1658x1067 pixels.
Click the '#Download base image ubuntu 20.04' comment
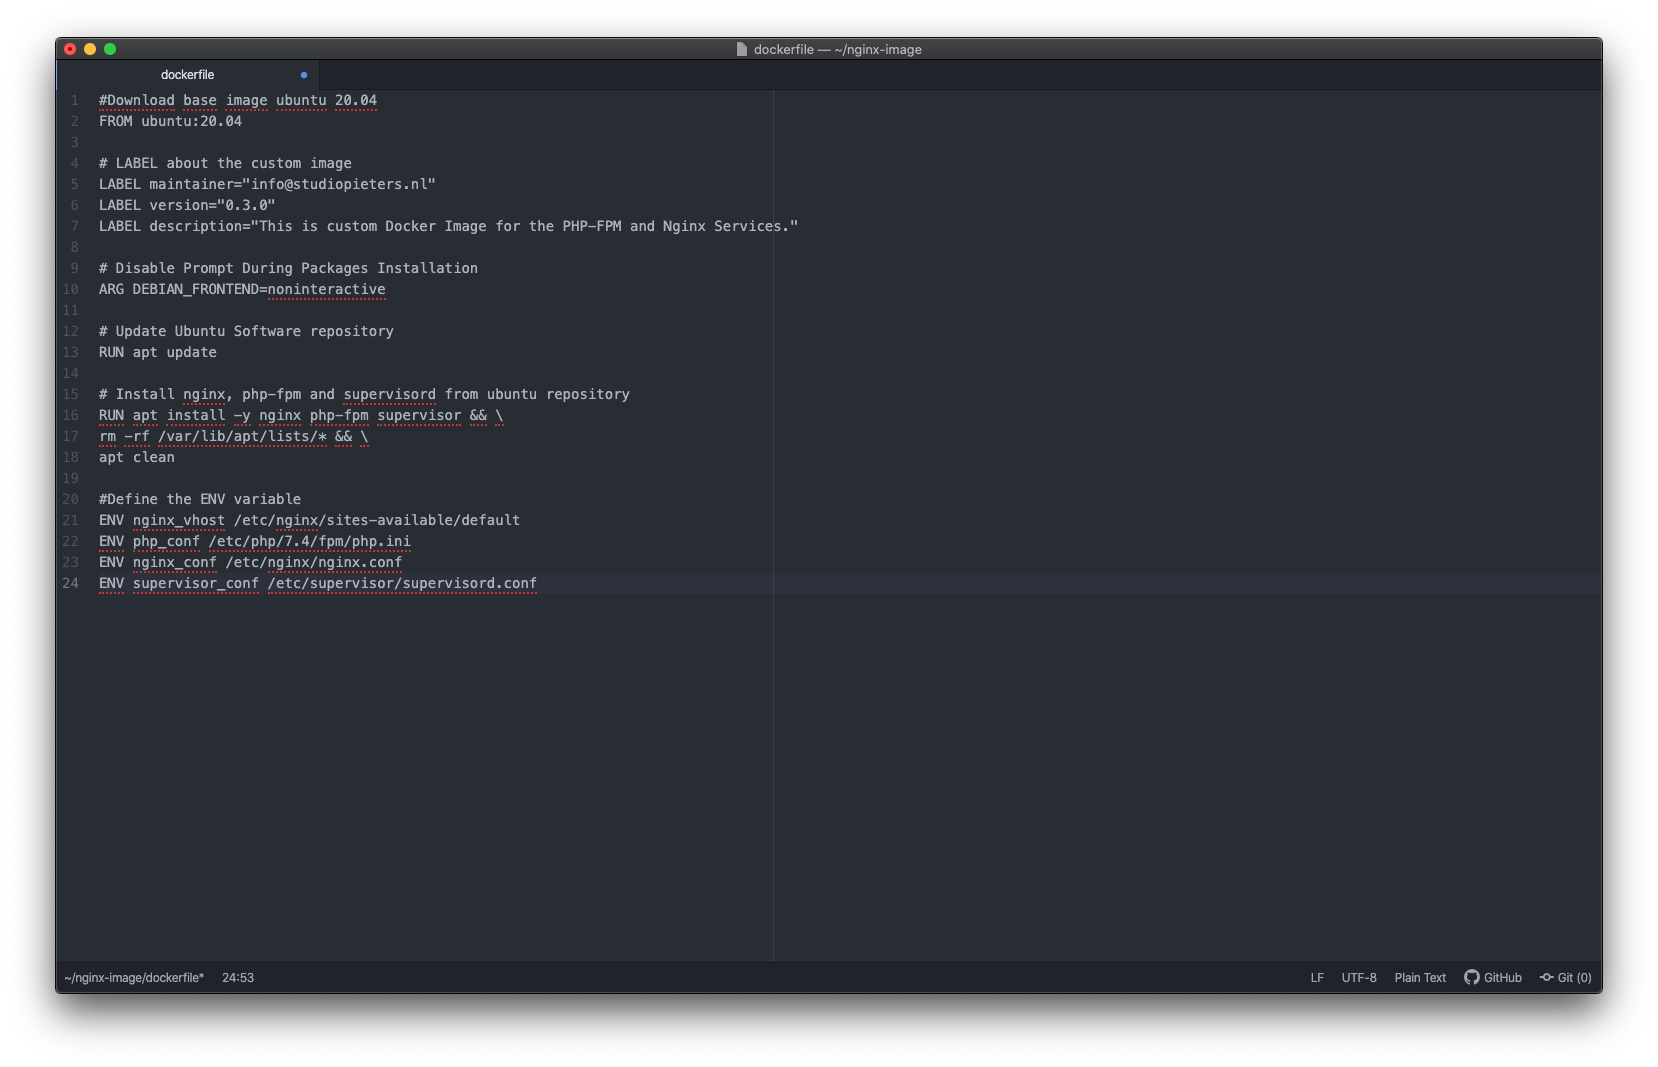(x=238, y=100)
